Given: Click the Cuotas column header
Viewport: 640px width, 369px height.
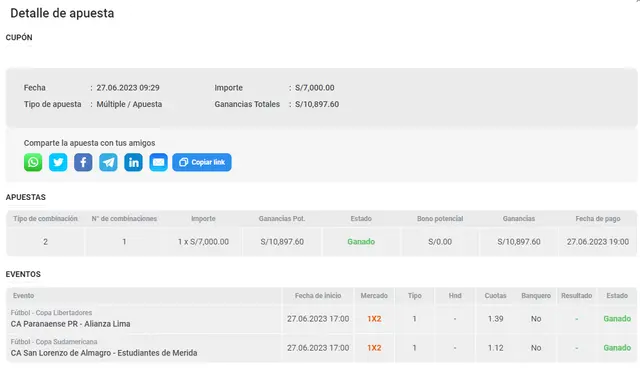Looking at the screenshot, I should coord(495,296).
